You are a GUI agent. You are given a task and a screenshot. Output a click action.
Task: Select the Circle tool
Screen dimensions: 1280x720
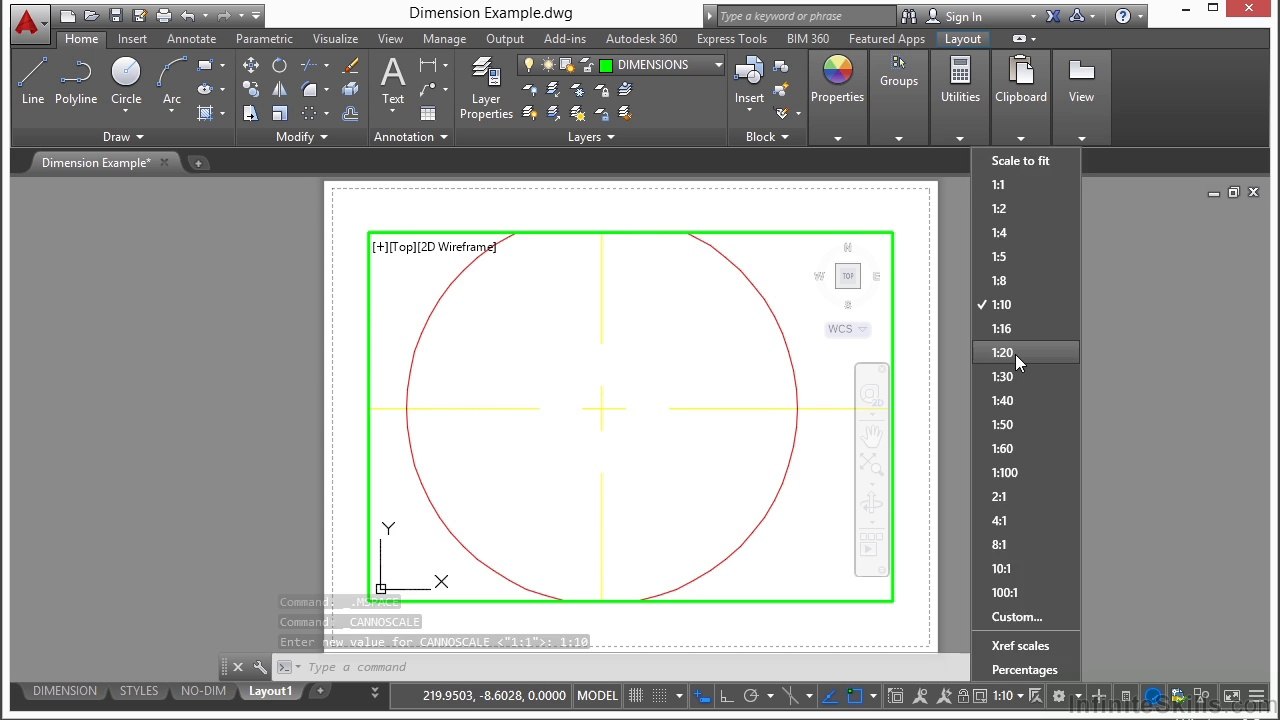(126, 80)
